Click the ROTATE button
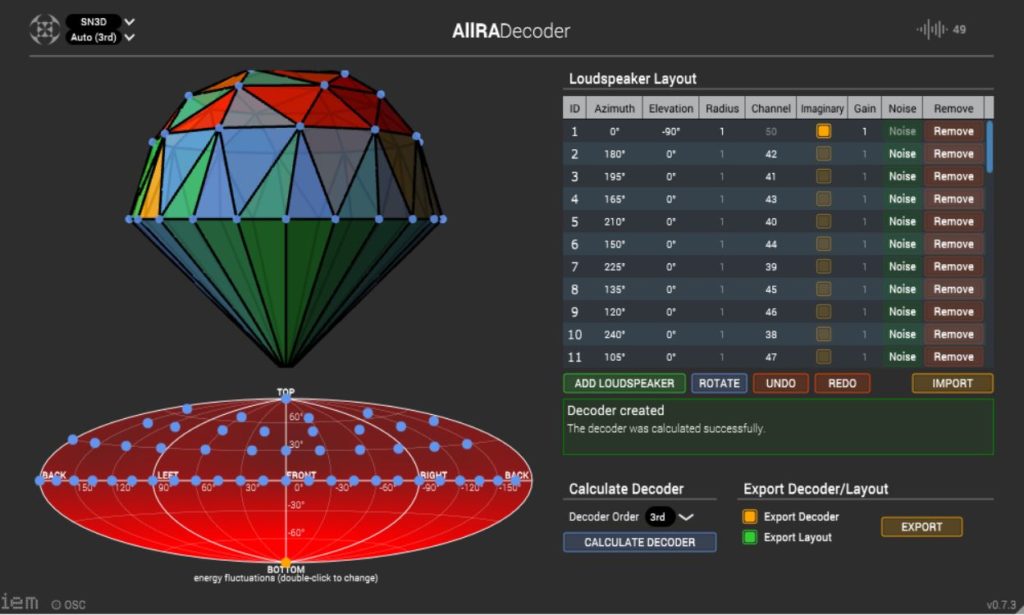This screenshot has width=1024, height=615. click(x=719, y=383)
